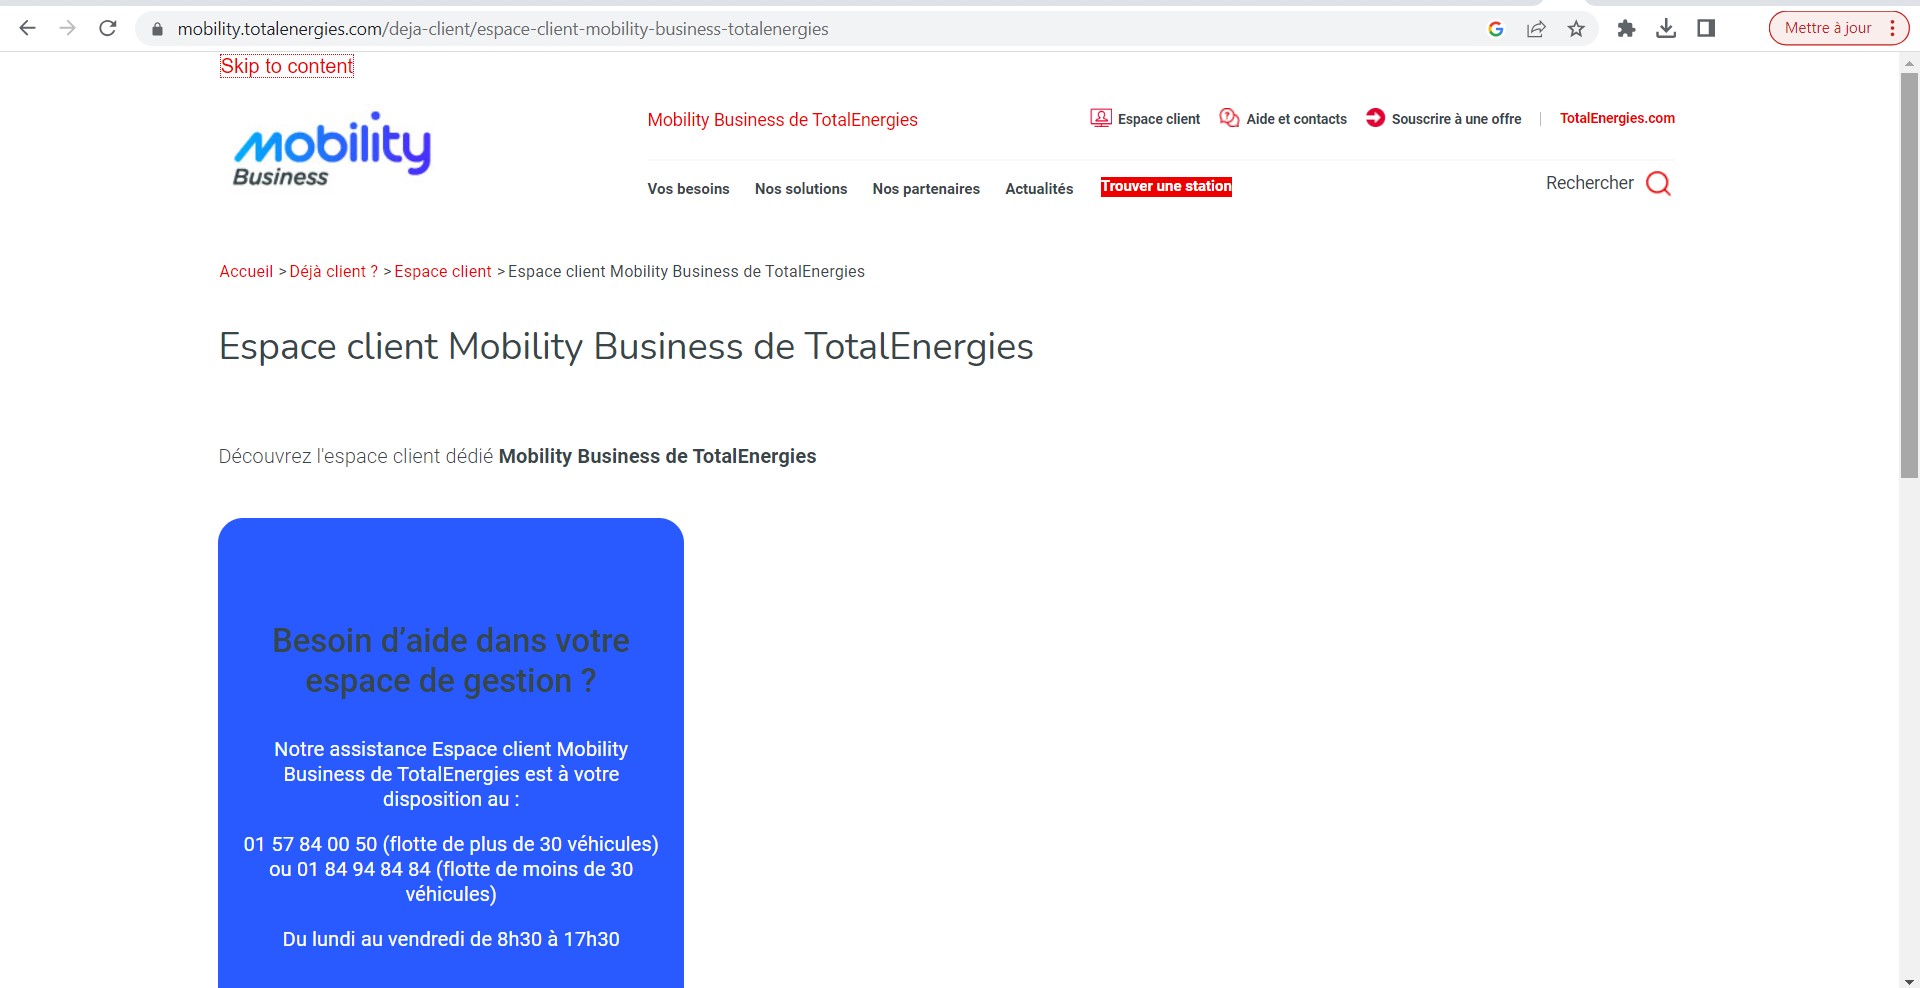Open the Vos besoins menu

click(688, 189)
